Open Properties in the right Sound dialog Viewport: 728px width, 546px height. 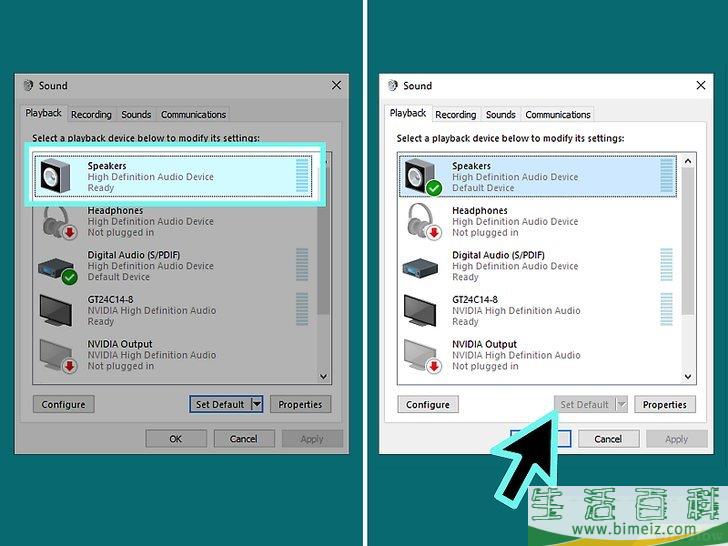[664, 405]
